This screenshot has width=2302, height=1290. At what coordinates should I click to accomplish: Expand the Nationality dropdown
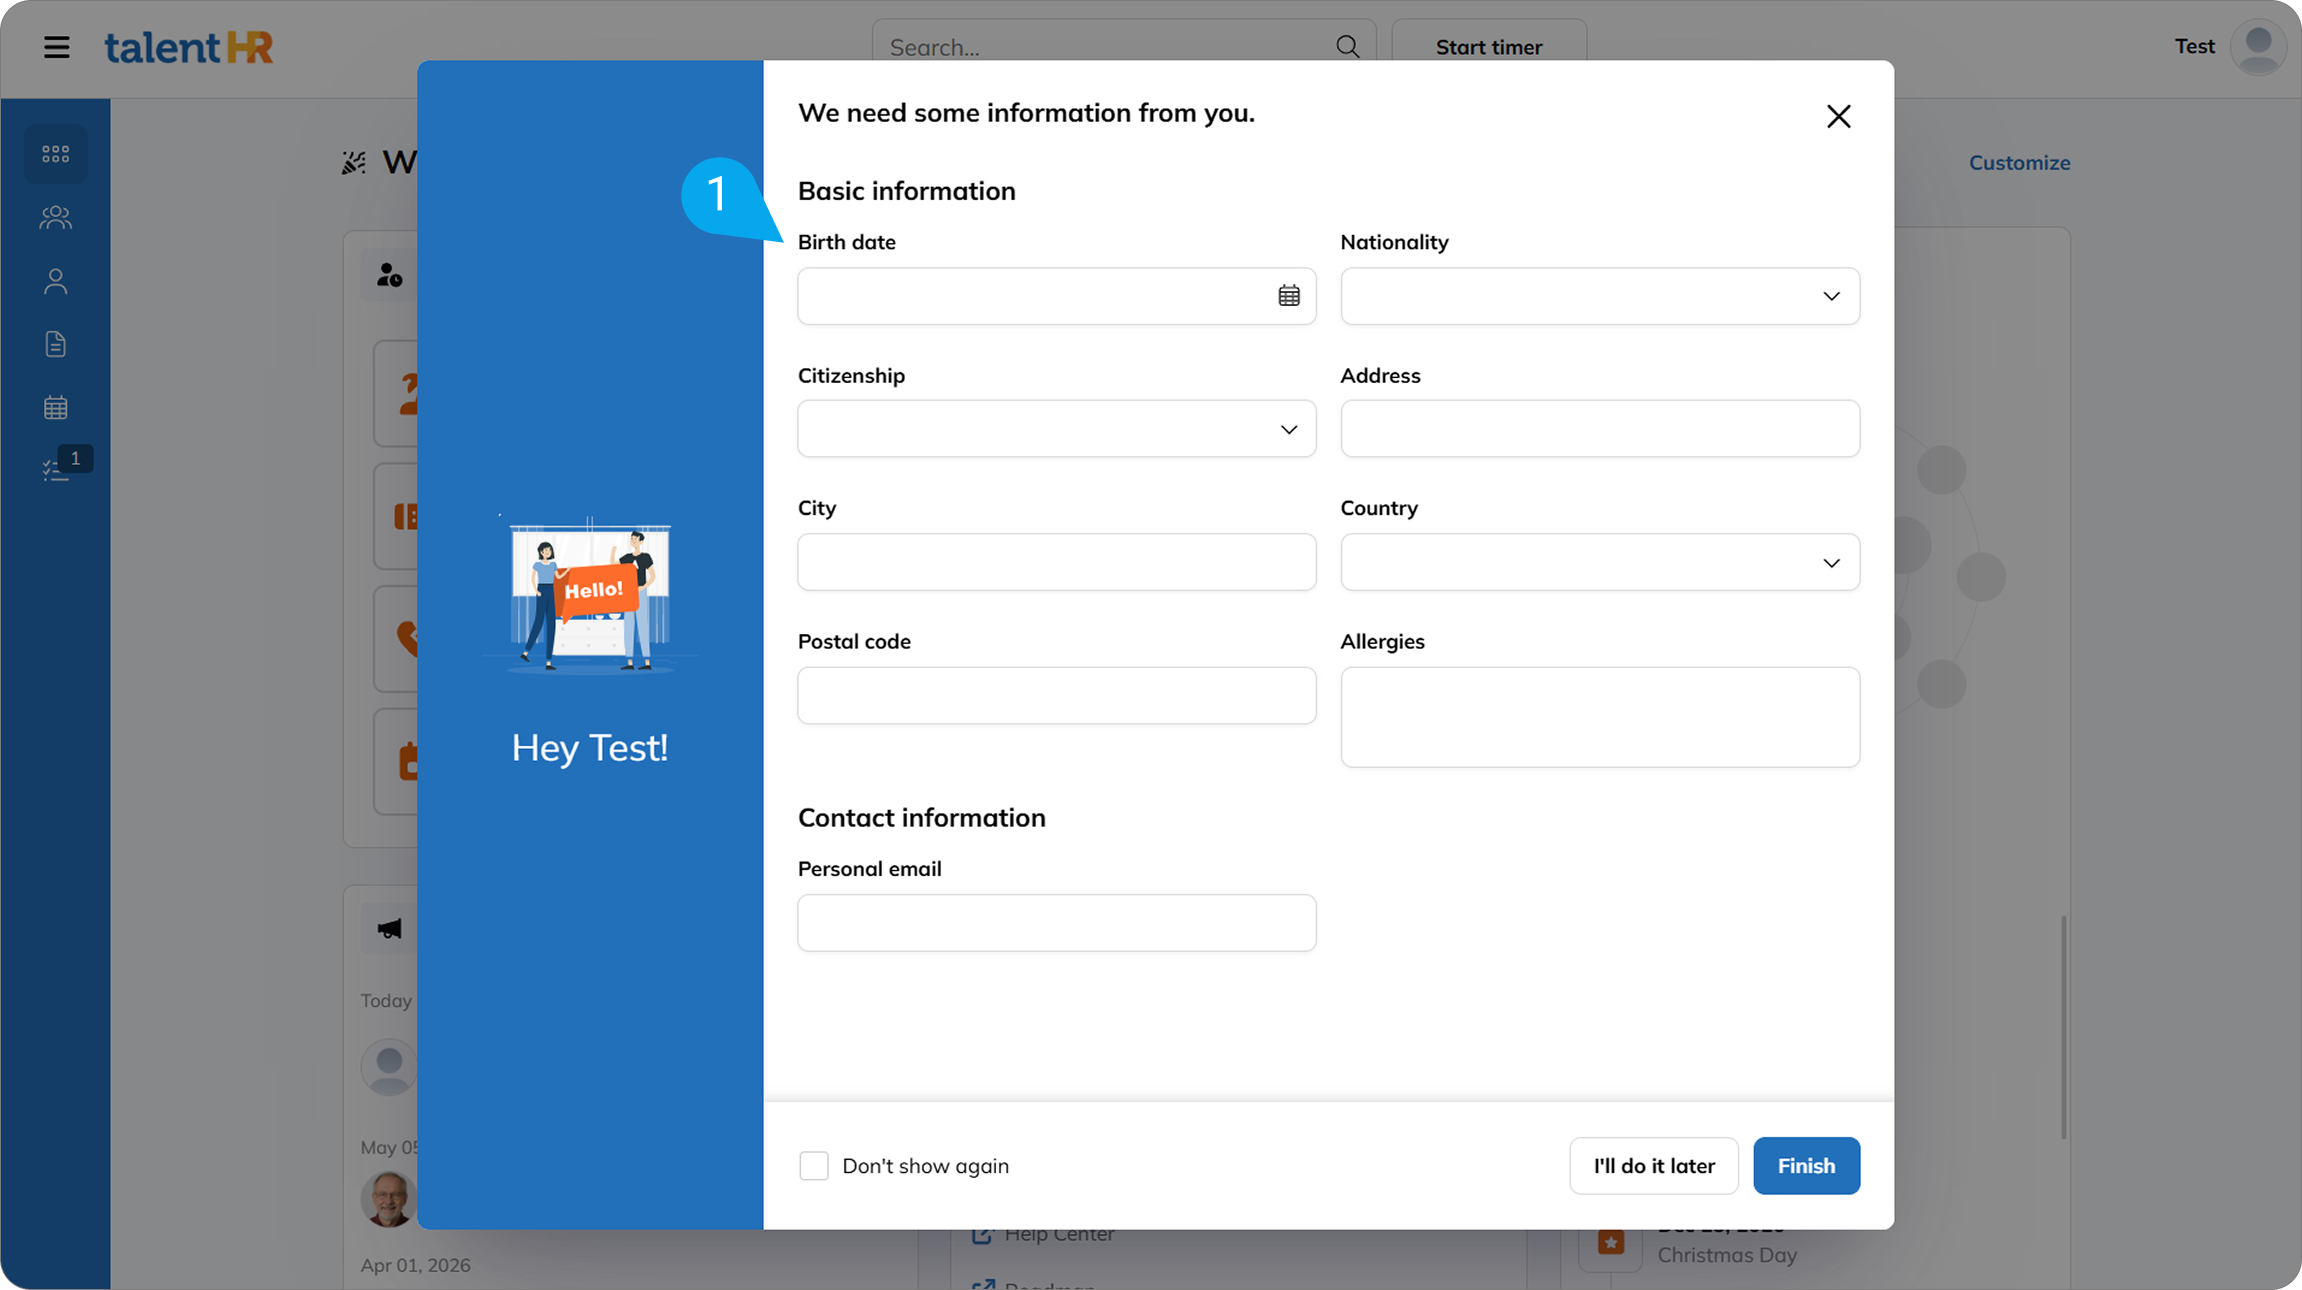(x=1600, y=296)
